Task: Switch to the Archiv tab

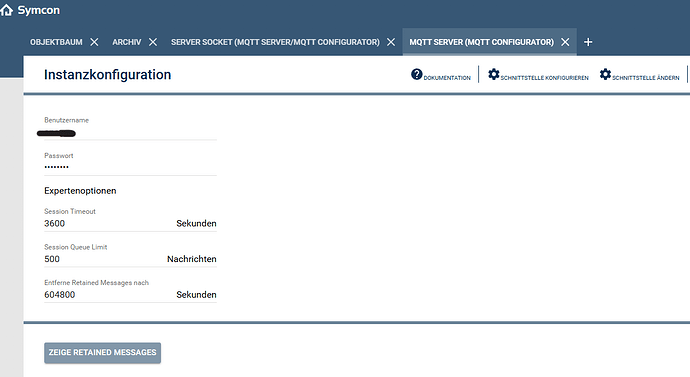Action: (127, 42)
